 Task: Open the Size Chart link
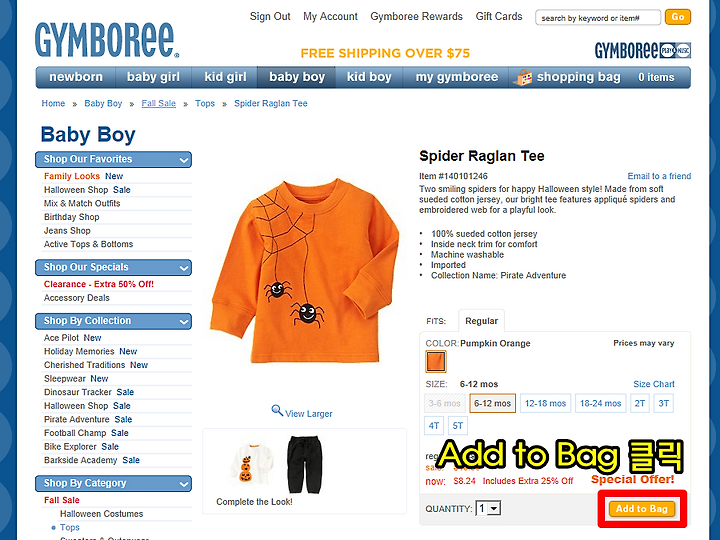pos(654,384)
